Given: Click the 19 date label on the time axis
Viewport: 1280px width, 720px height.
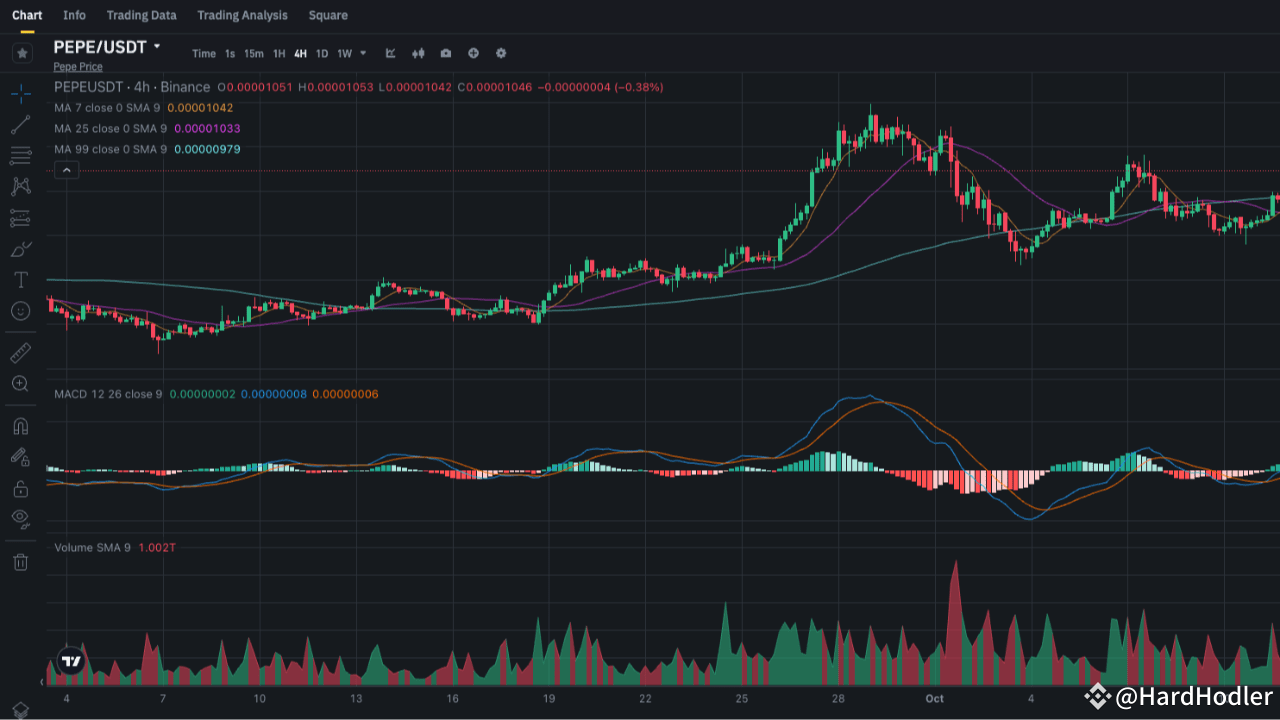Looking at the screenshot, I should (549, 698).
